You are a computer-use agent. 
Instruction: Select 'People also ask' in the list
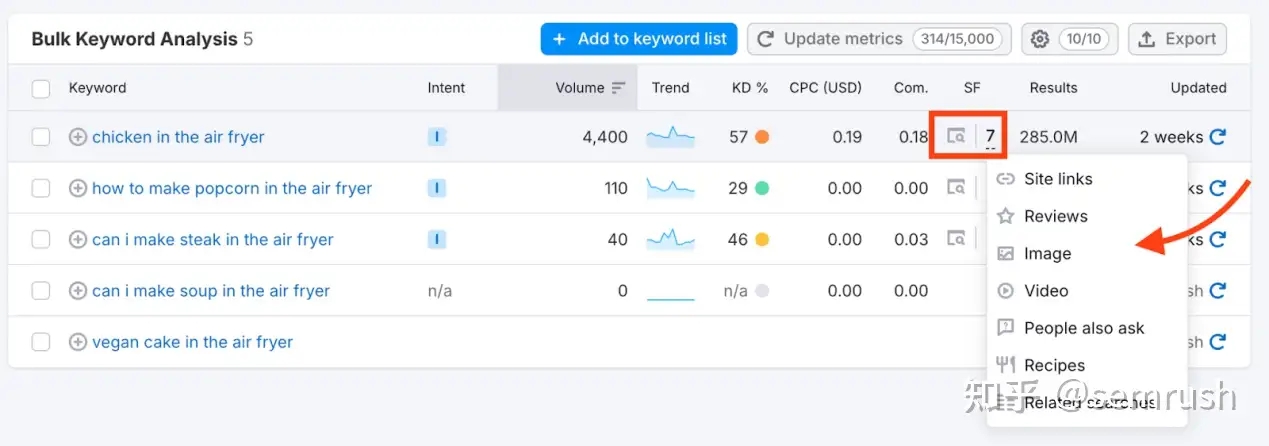pyautogui.click(x=1083, y=328)
